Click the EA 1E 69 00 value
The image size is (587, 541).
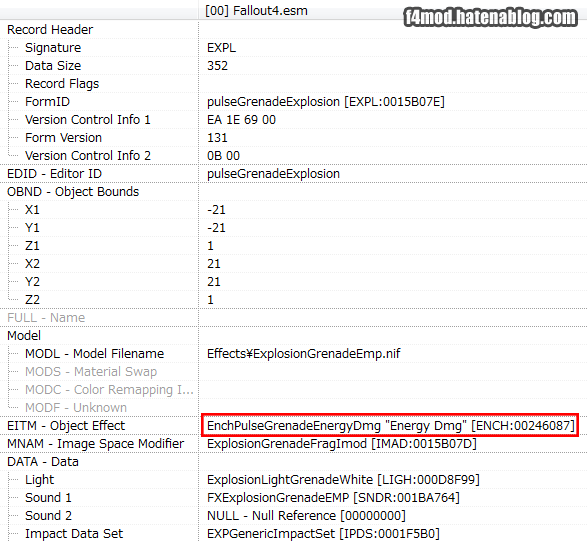tap(241, 119)
